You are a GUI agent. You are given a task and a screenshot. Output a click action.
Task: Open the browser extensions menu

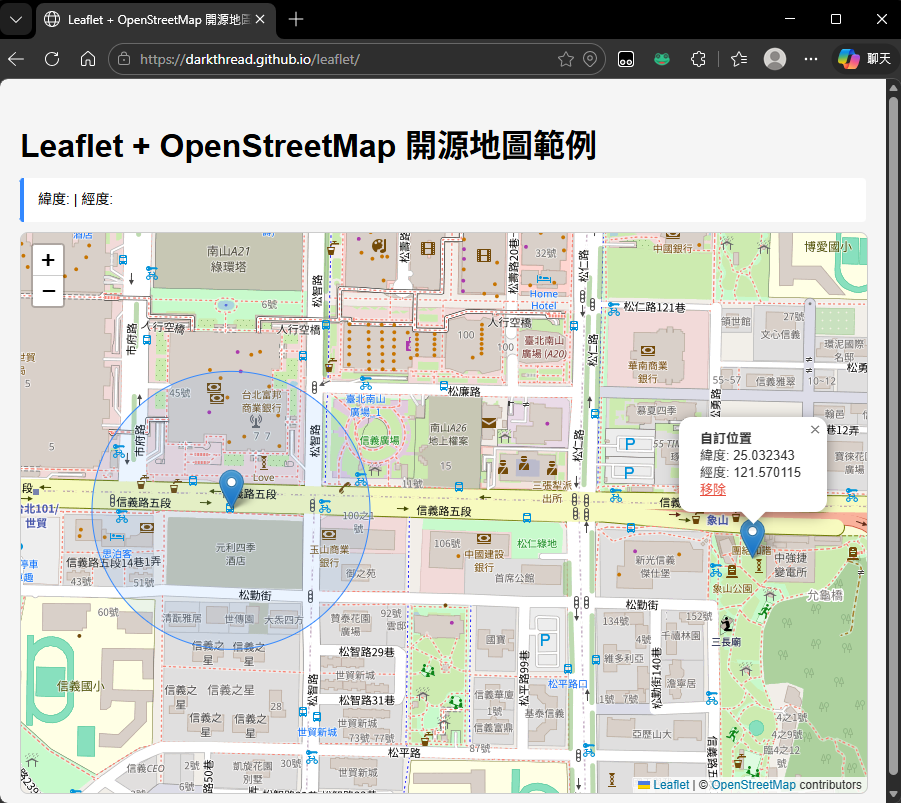coord(699,59)
